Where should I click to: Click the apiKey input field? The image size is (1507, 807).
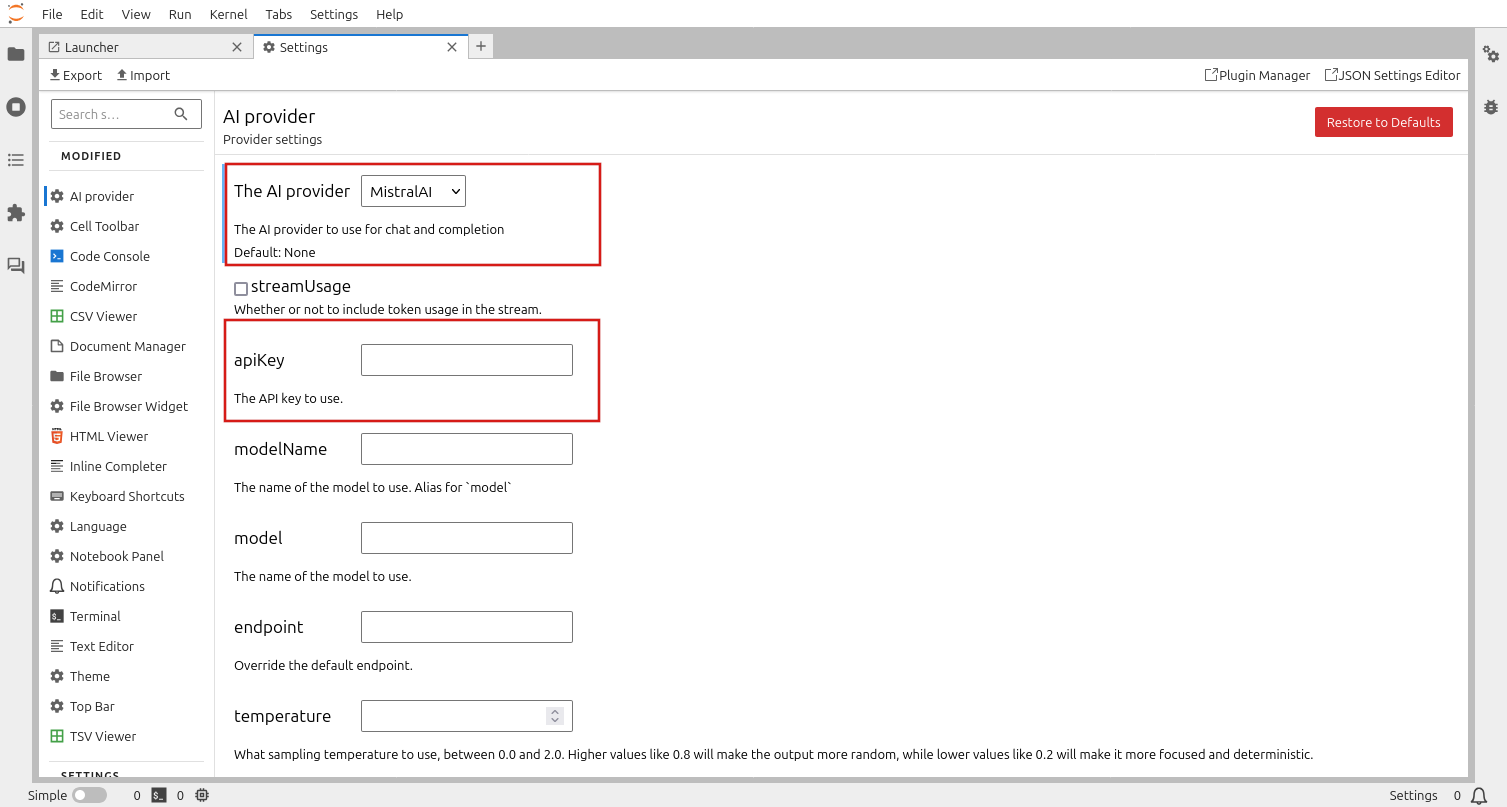click(x=467, y=360)
